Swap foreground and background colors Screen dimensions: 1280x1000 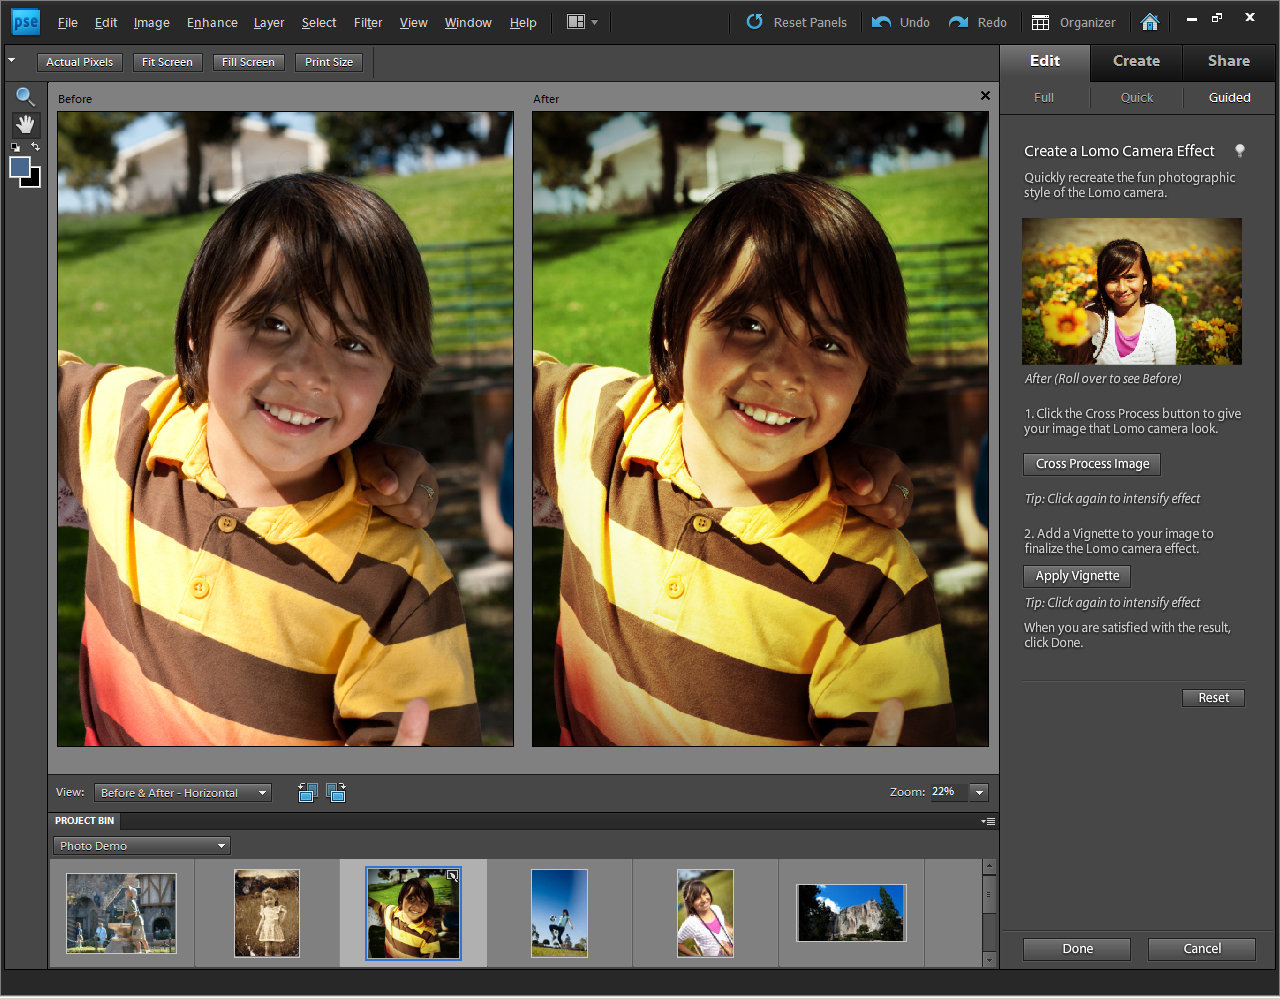point(34,147)
